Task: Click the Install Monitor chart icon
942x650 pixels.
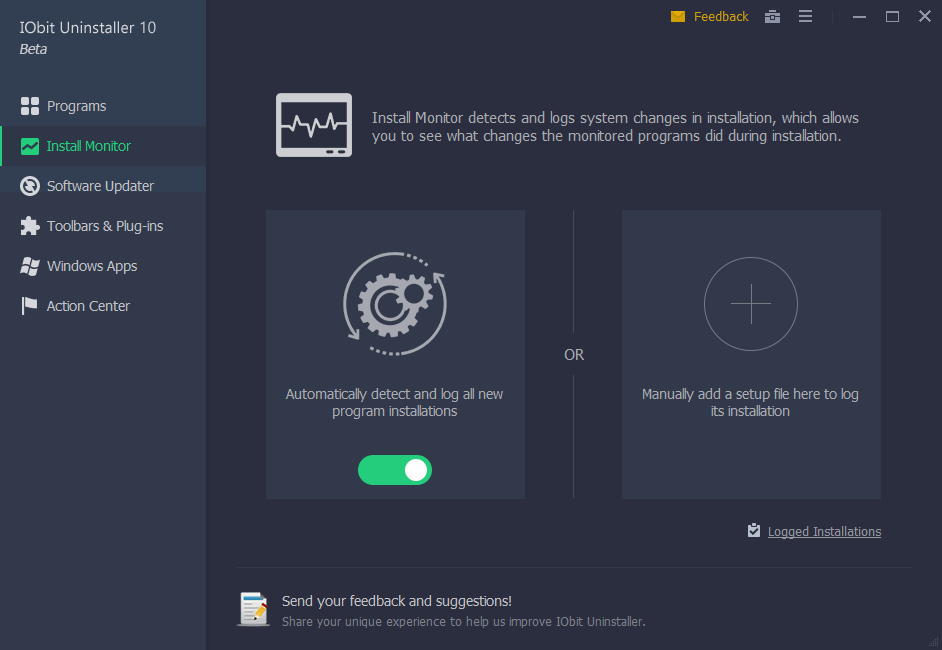Action: click(x=29, y=146)
